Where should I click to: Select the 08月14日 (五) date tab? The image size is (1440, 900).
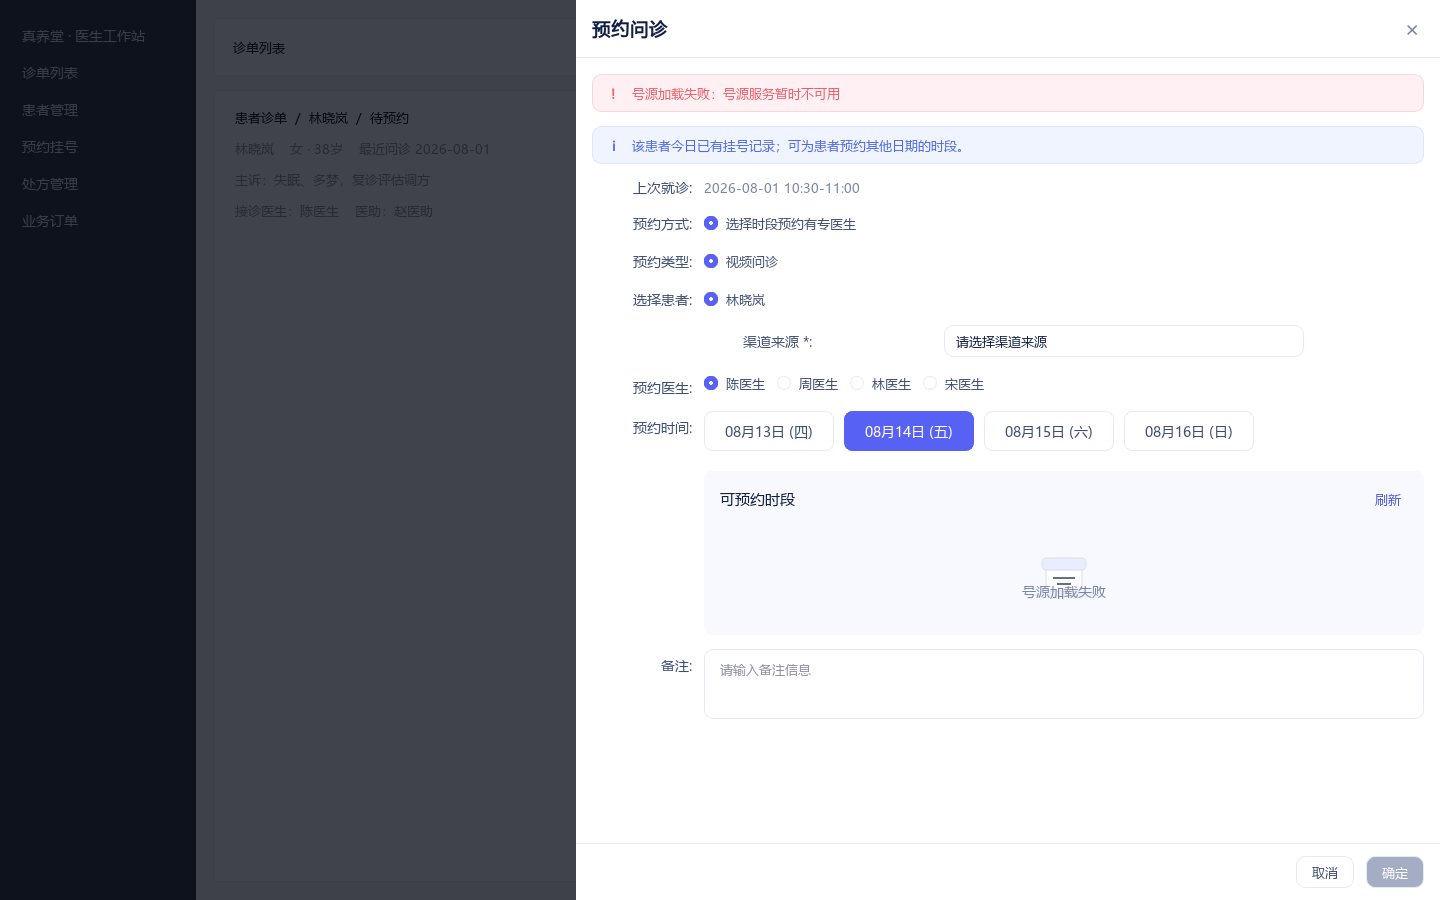[x=909, y=431]
